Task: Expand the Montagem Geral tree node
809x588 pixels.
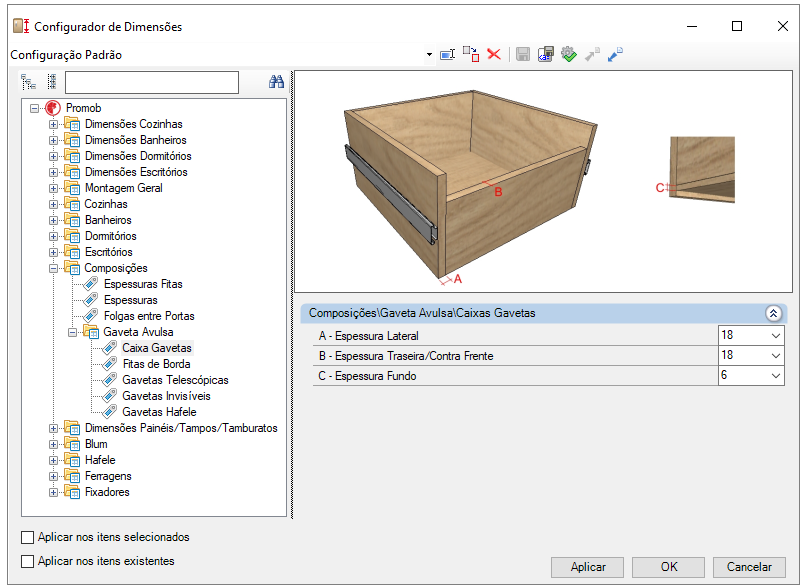Action: tap(54, 188)
